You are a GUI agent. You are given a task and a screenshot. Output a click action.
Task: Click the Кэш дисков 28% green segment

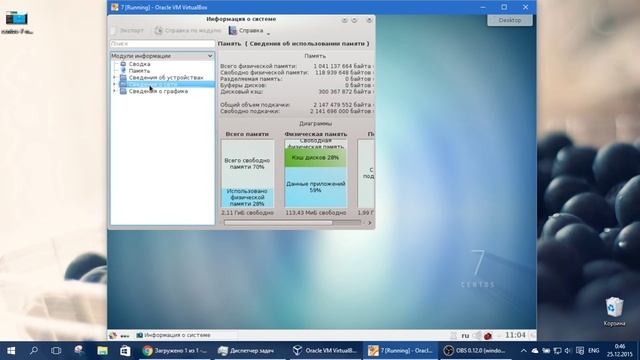pyautogui.click(x=315, y=158)
